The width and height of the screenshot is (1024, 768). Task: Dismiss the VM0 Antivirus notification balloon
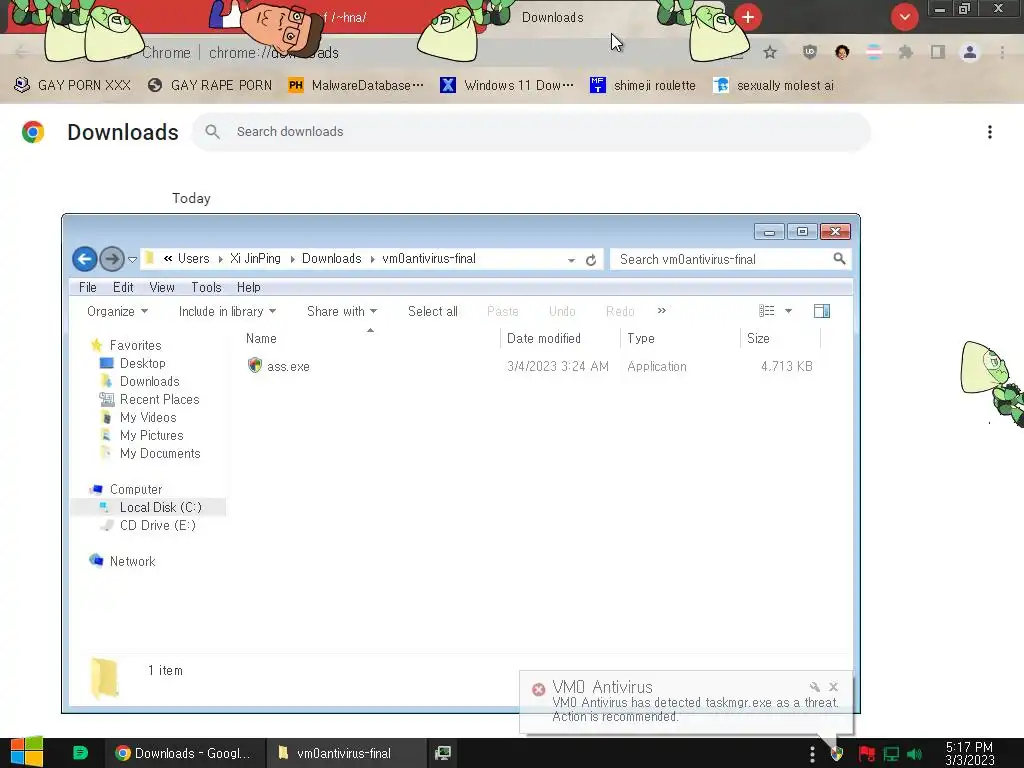833,686
